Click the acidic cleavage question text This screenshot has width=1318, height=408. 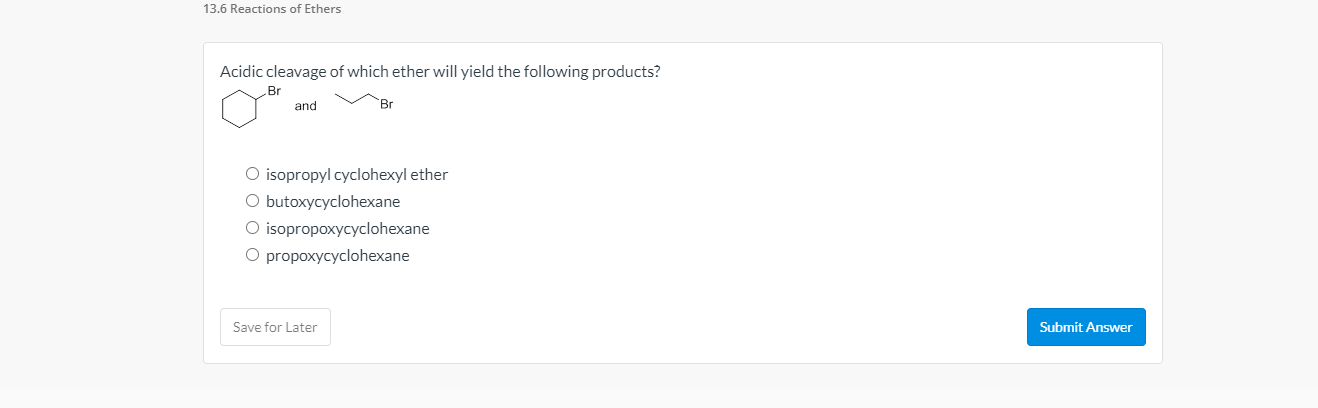click(x=439, y=73)
